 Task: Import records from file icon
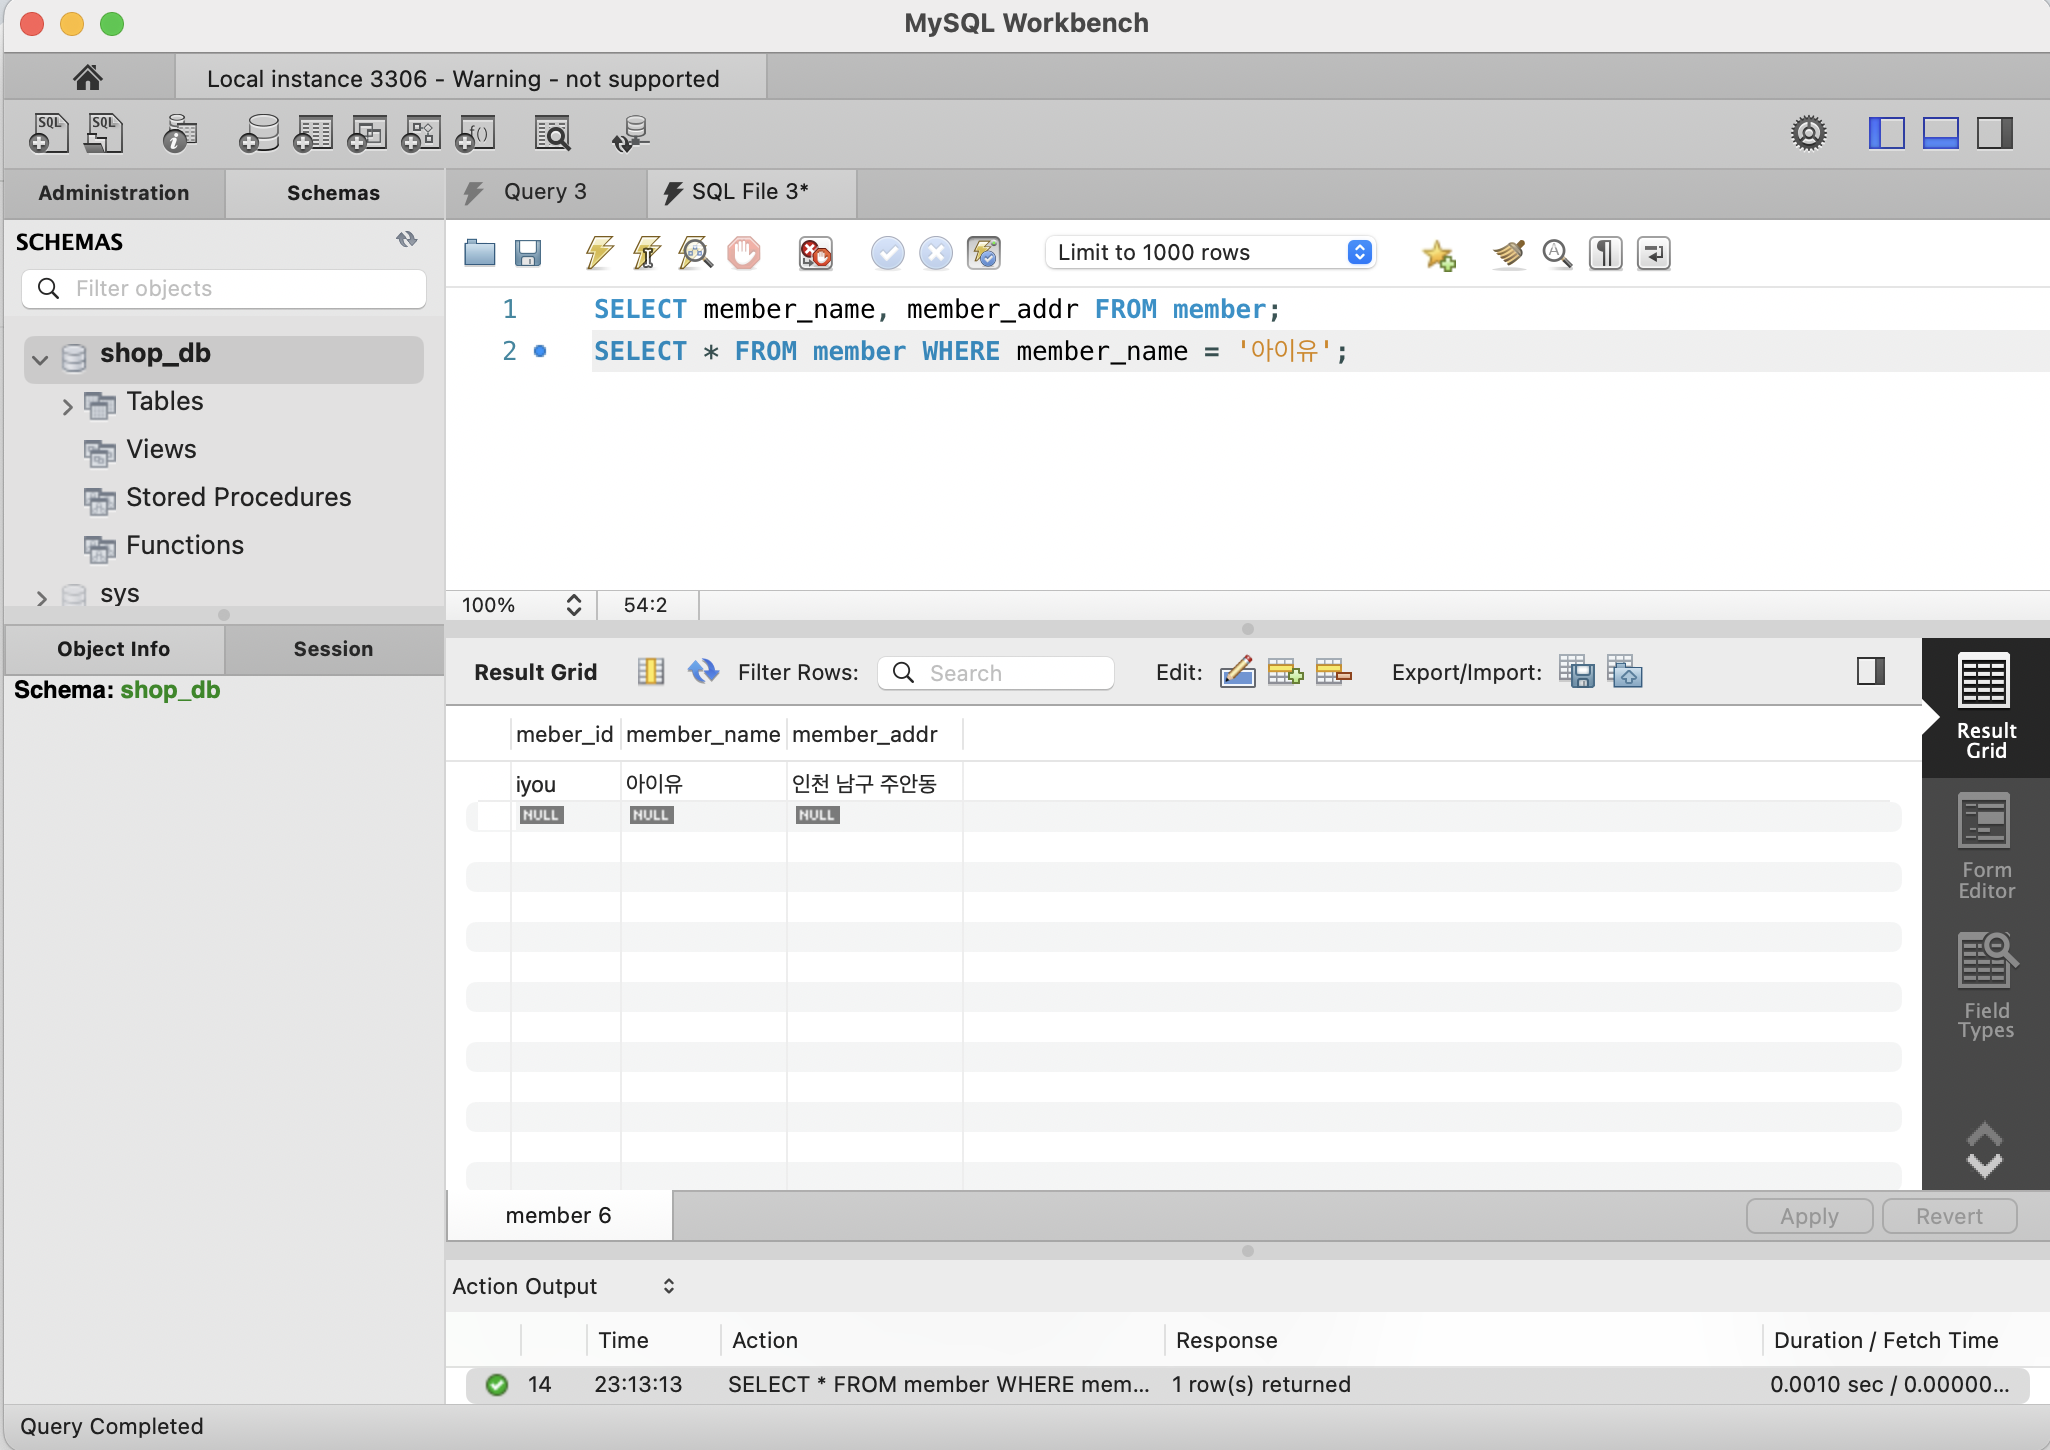[1625, 671]
